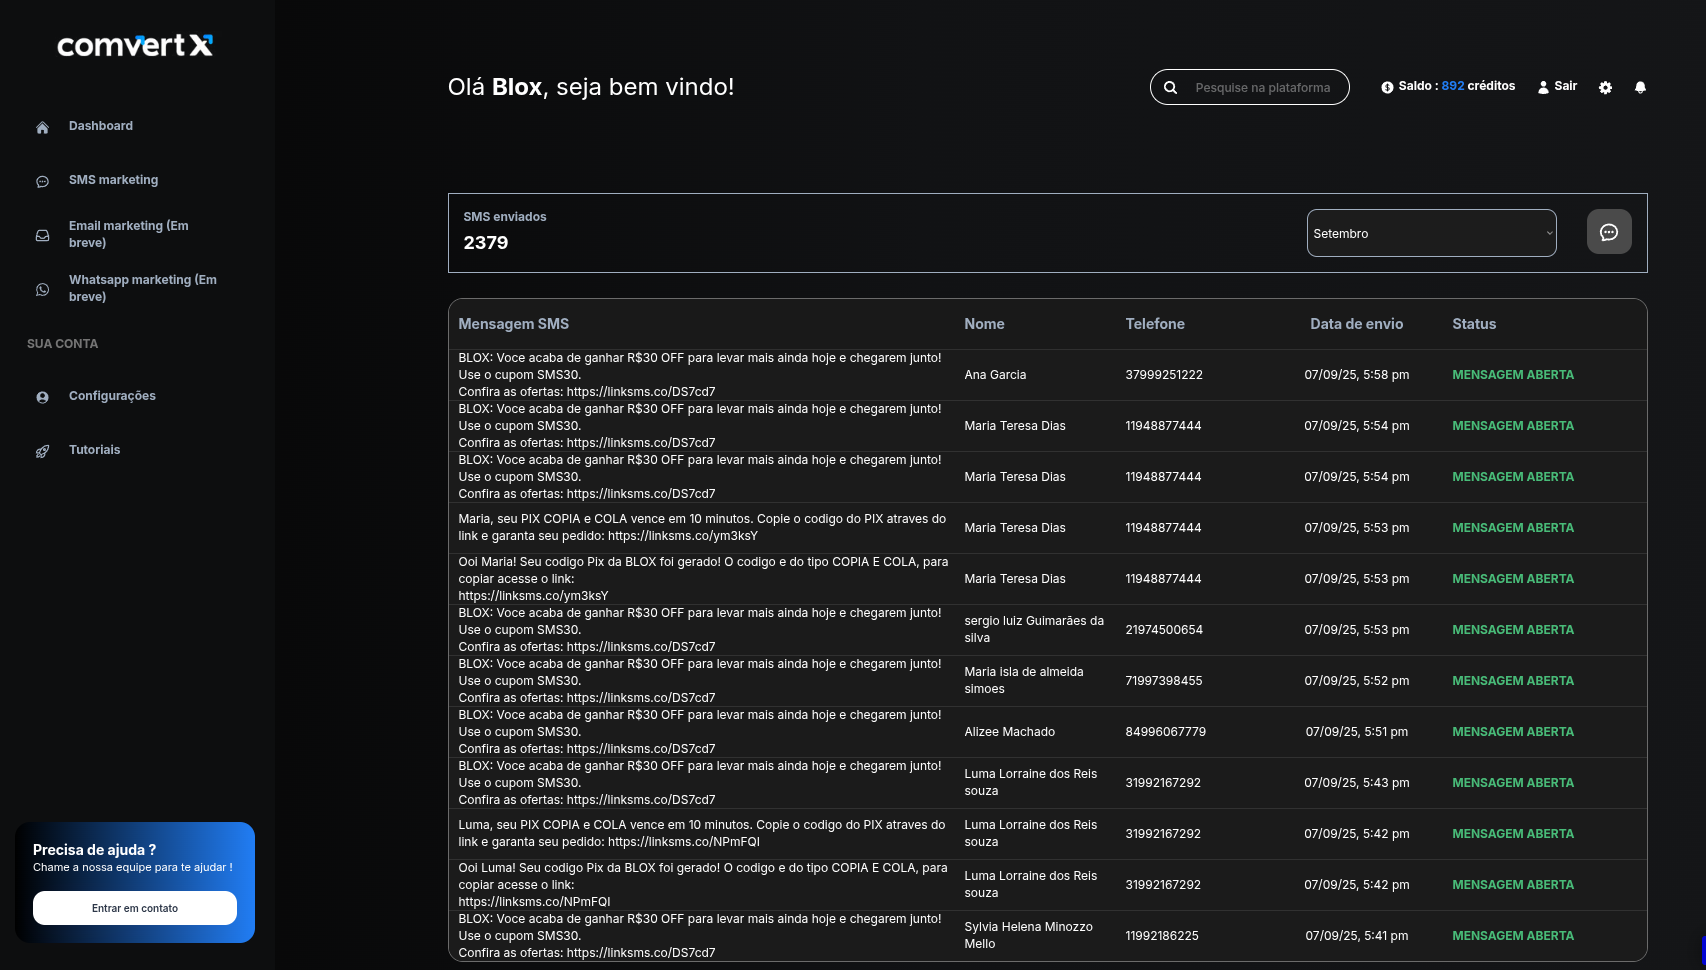Click the Mensagem SMS column header
Image resolution: width=1706 pixels, height=970 pixels.
coord(513,324)
